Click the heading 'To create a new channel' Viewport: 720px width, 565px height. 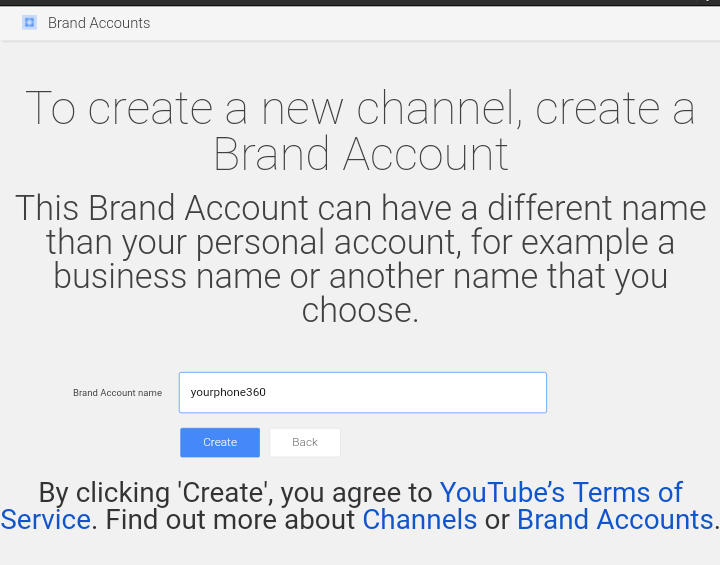[360, 130]
